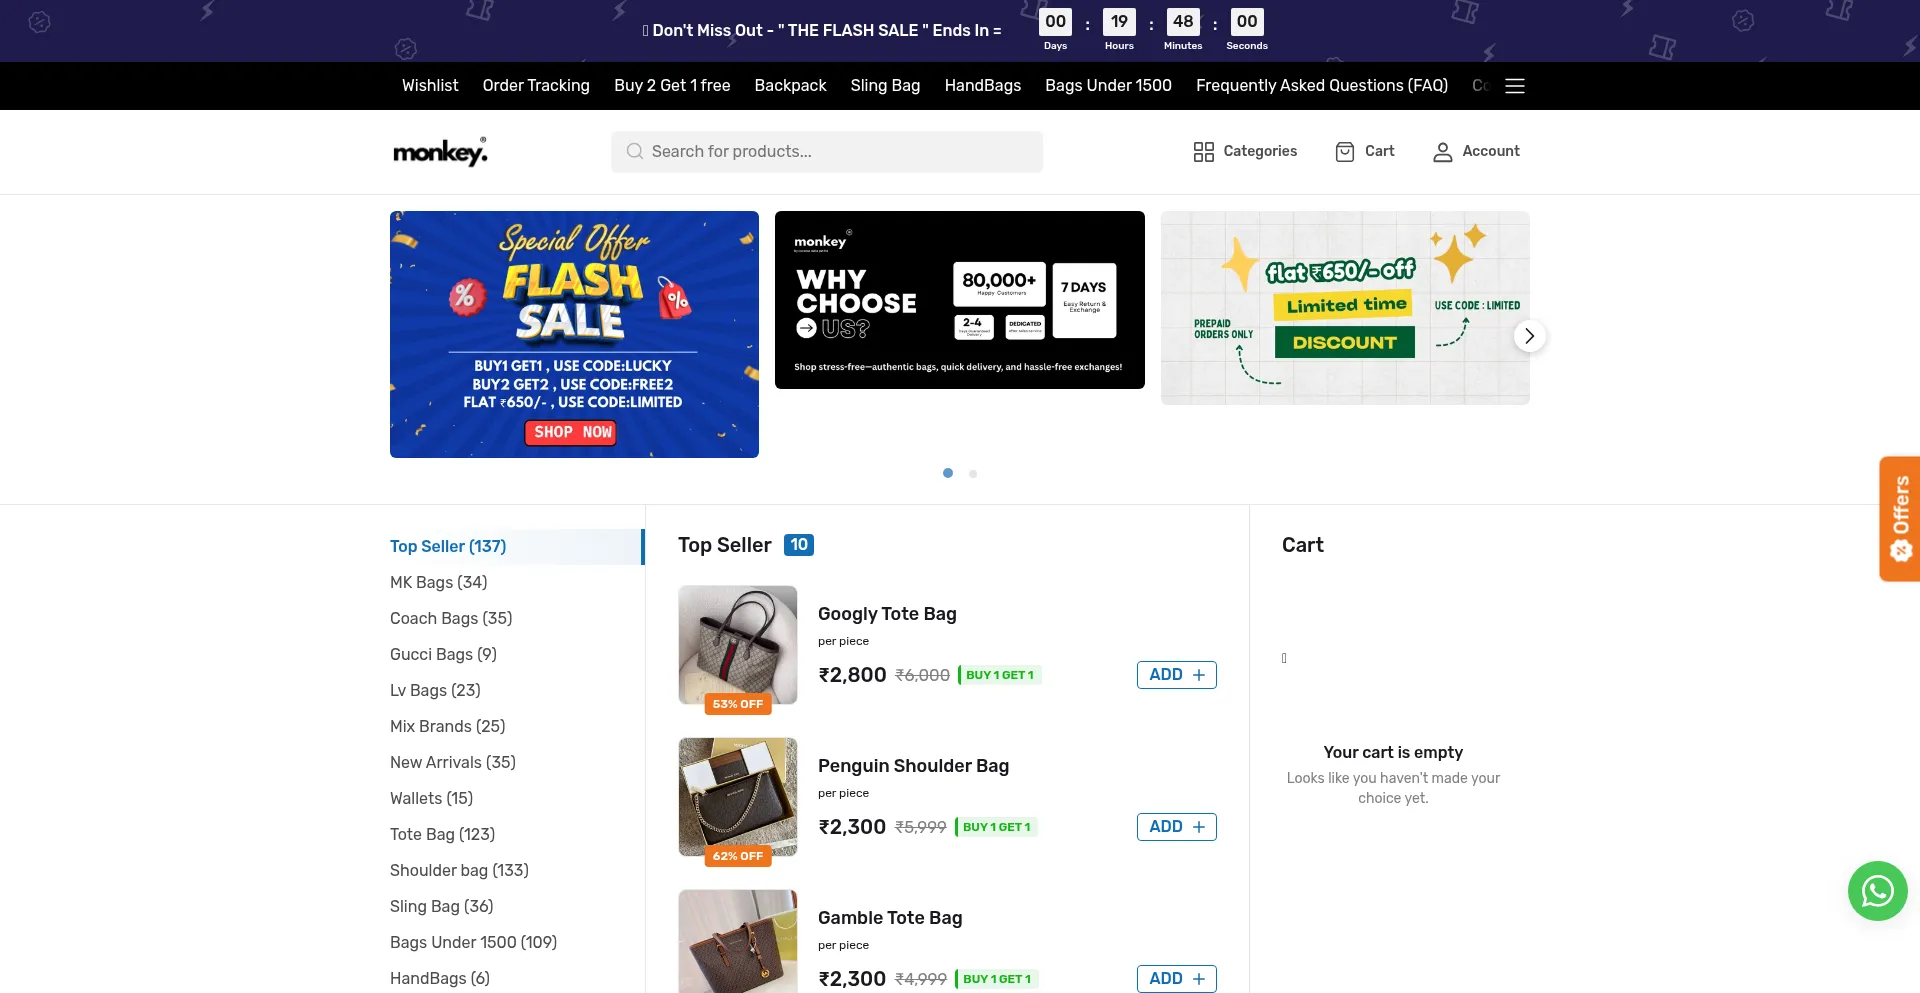Screen dimensions: 1920x993
Task: Select Gucci Bags category in sidebar
Action: (x=443, y=654)
